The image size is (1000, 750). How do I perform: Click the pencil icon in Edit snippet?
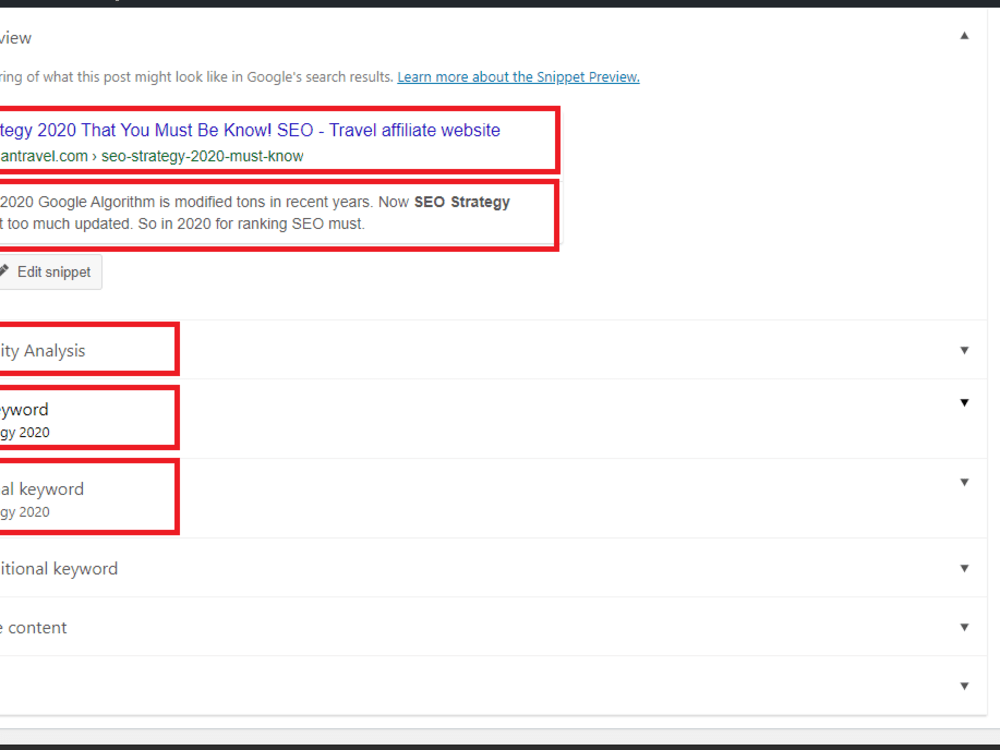[4, 271]
